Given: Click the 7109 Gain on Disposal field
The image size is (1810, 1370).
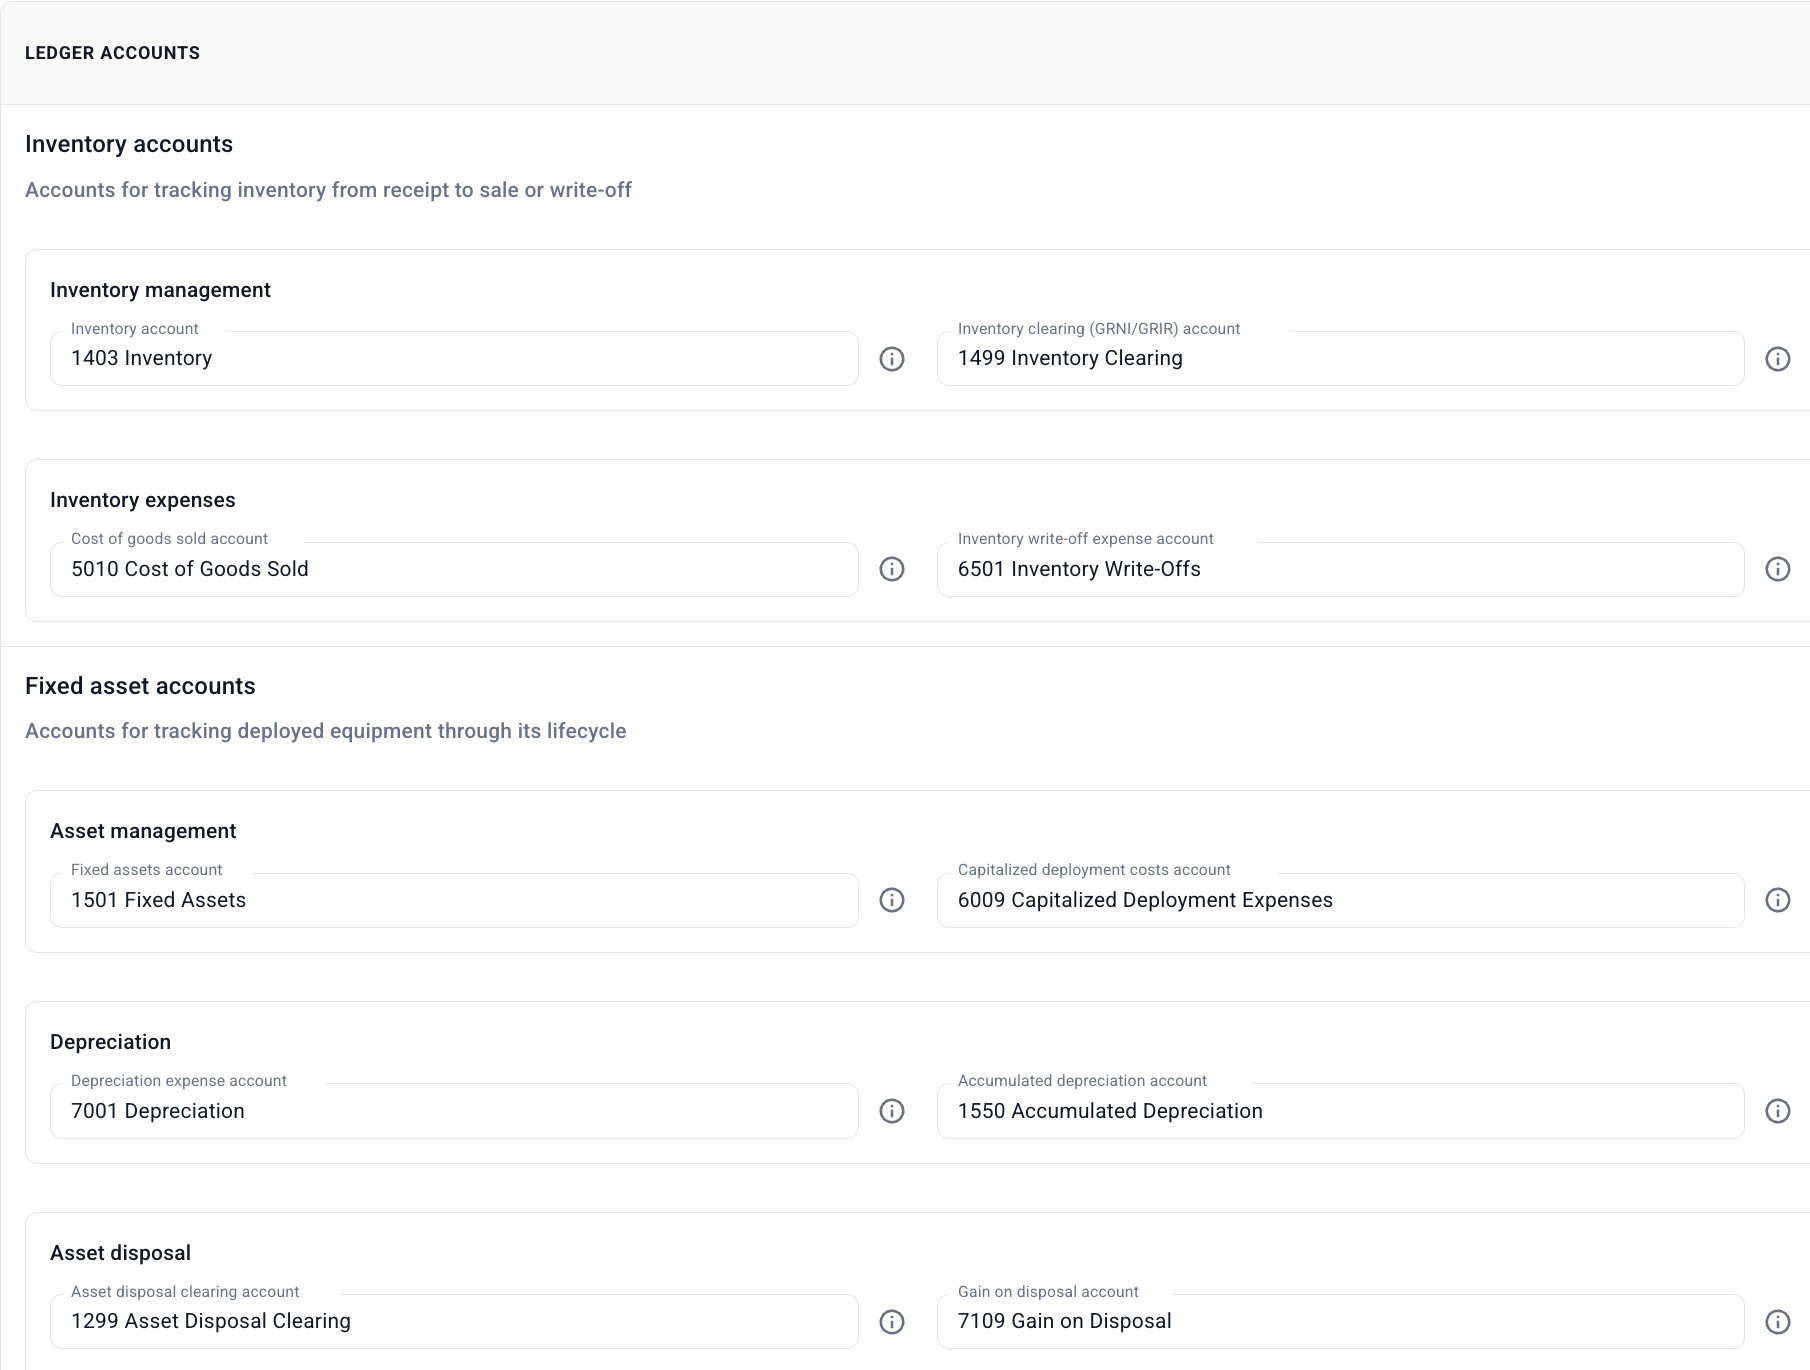Looking at the screenshot, I should (x=1340, y=1321).
